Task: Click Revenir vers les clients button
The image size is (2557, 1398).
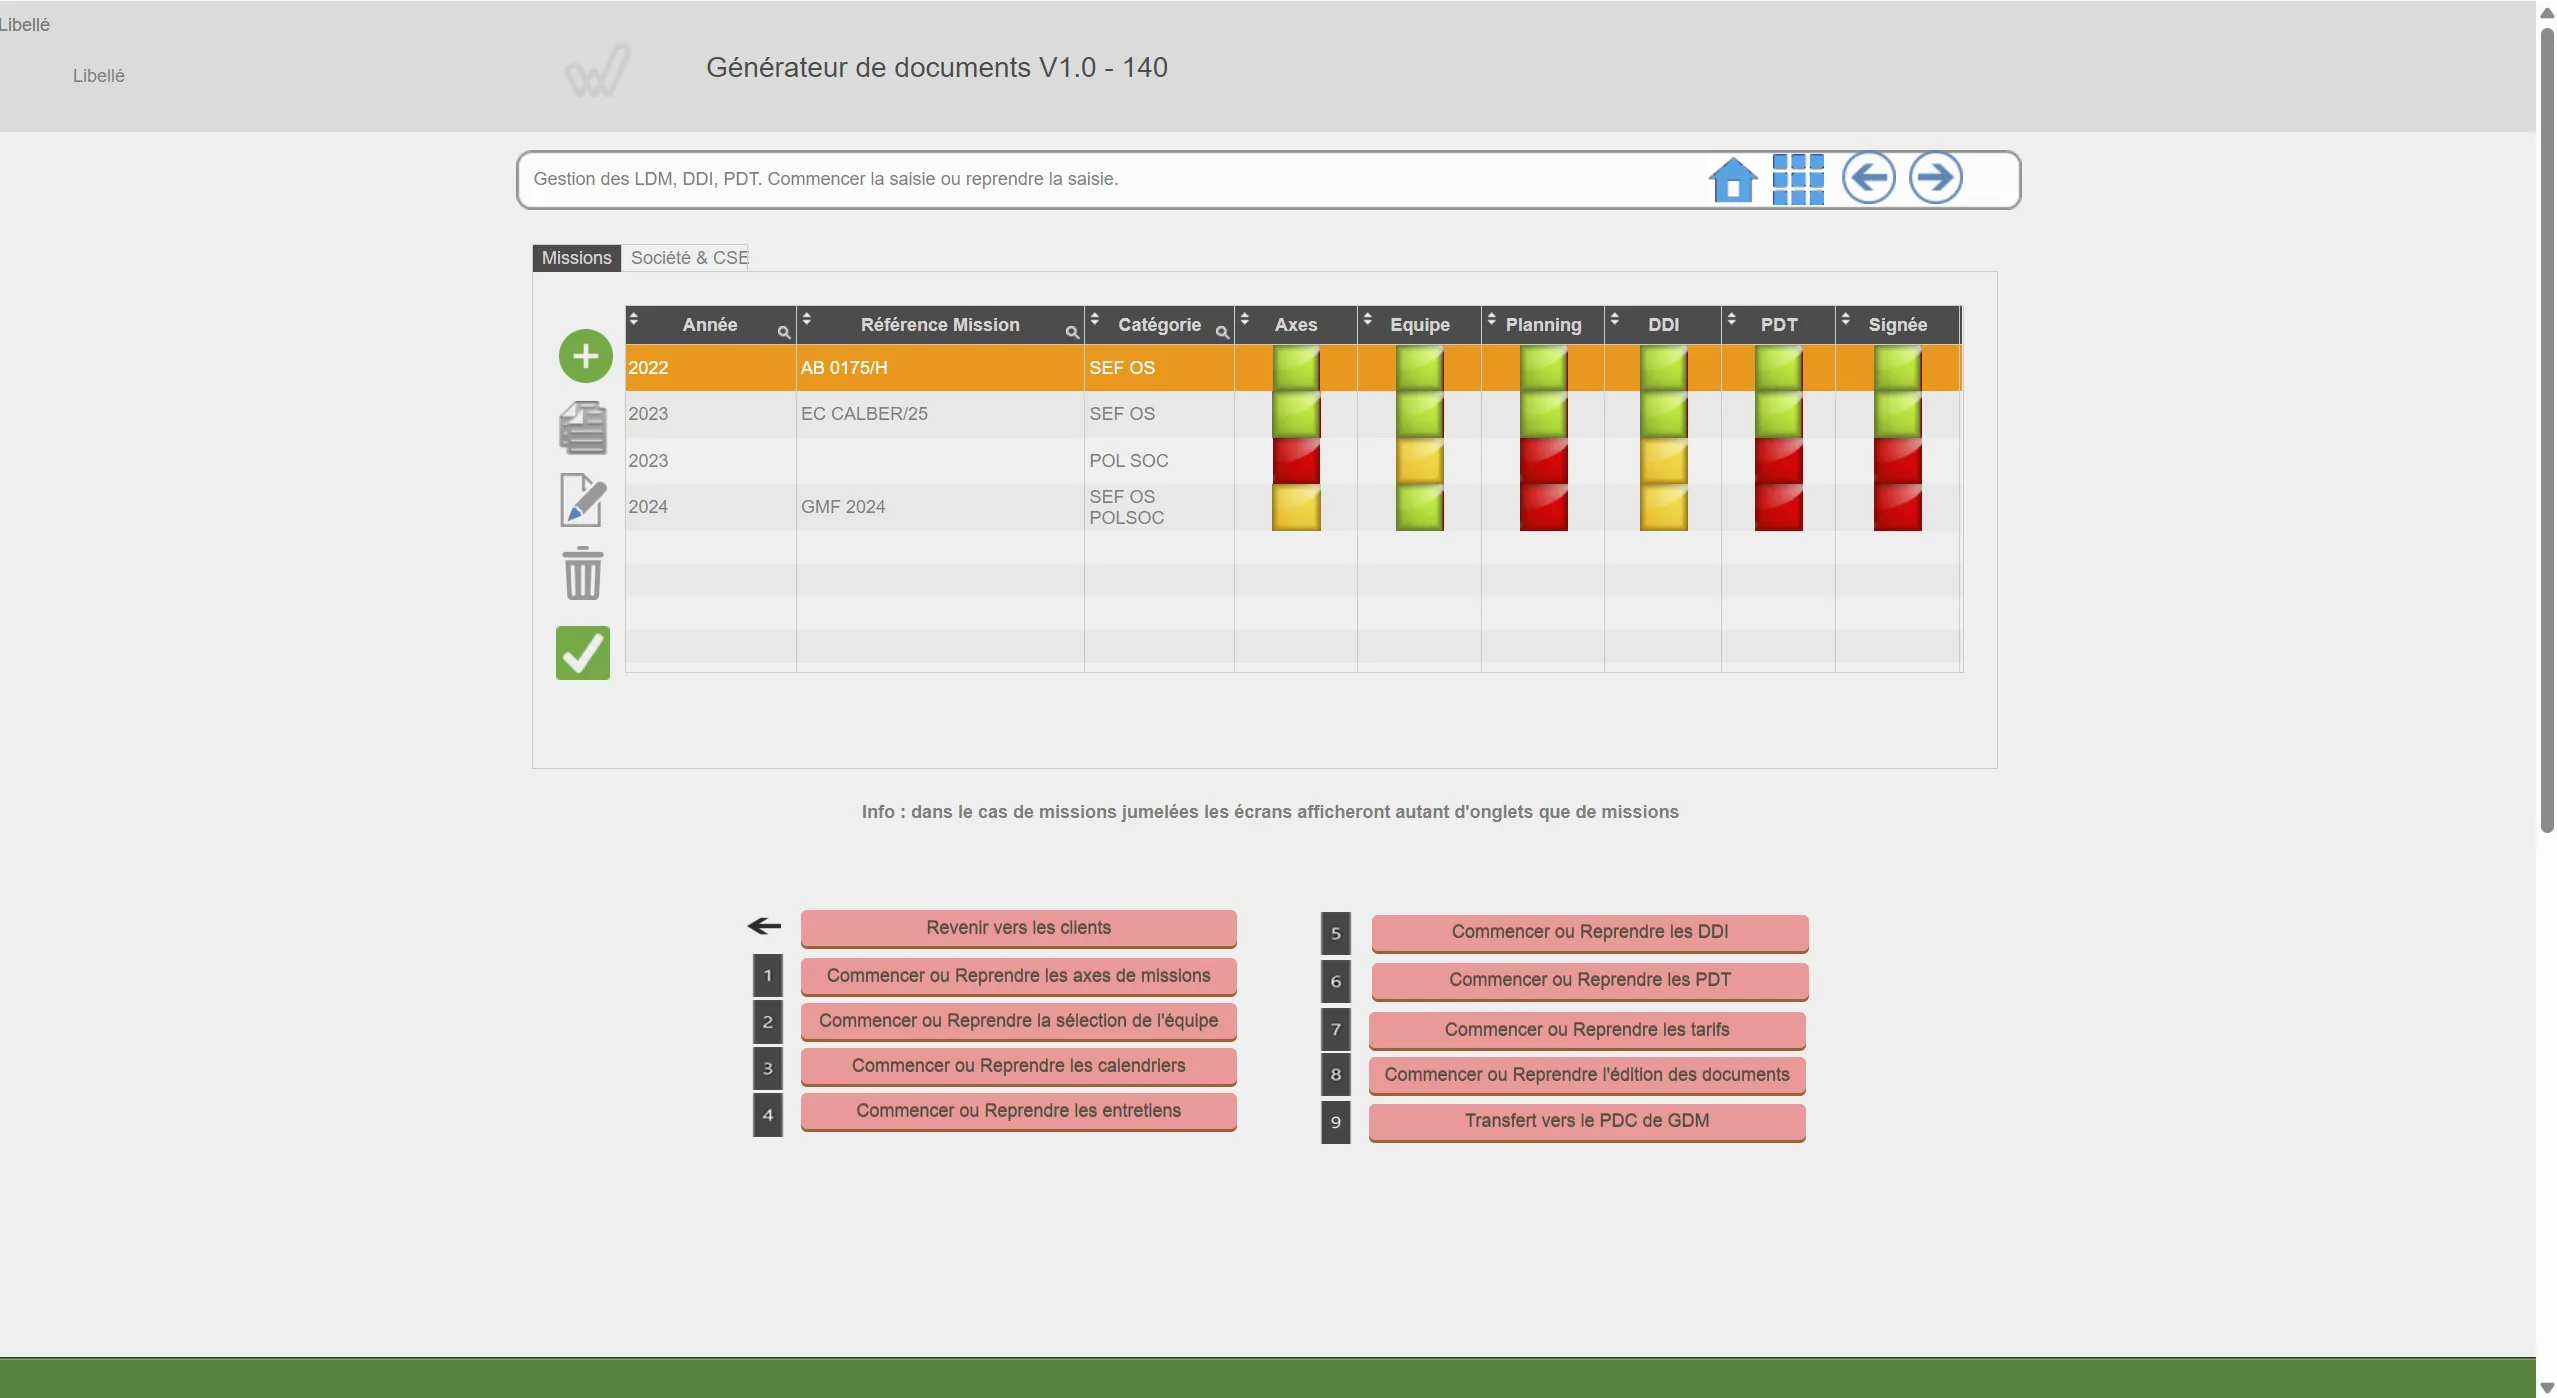Action: (1018, 928)
